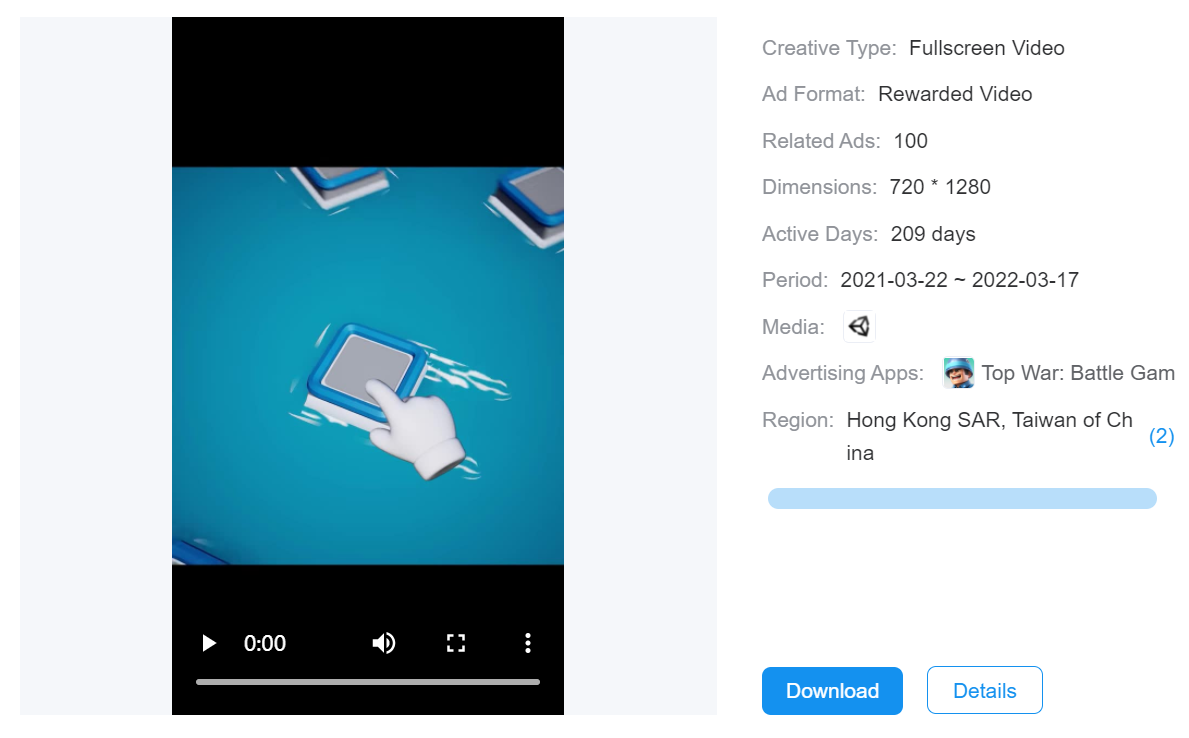Click the 2021-03-22 ~ 2022-03-17 period text

click(959, 280)
